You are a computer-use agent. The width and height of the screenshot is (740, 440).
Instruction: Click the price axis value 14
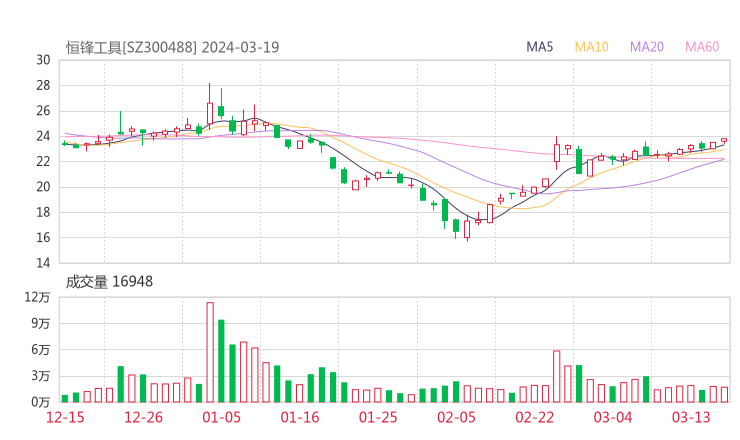[x=43, y=263]
